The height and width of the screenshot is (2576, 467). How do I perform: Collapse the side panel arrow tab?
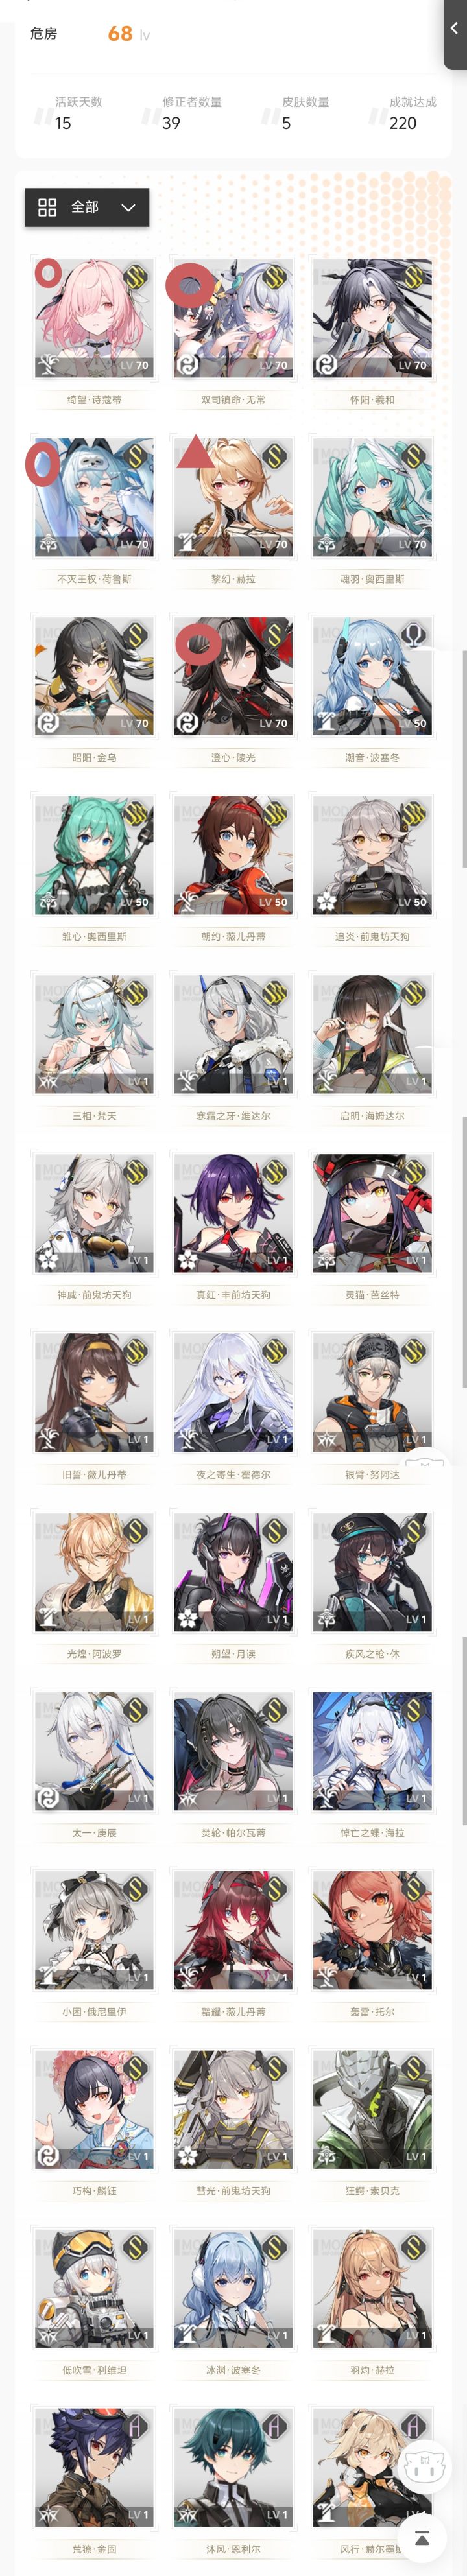tap(455, 30)
